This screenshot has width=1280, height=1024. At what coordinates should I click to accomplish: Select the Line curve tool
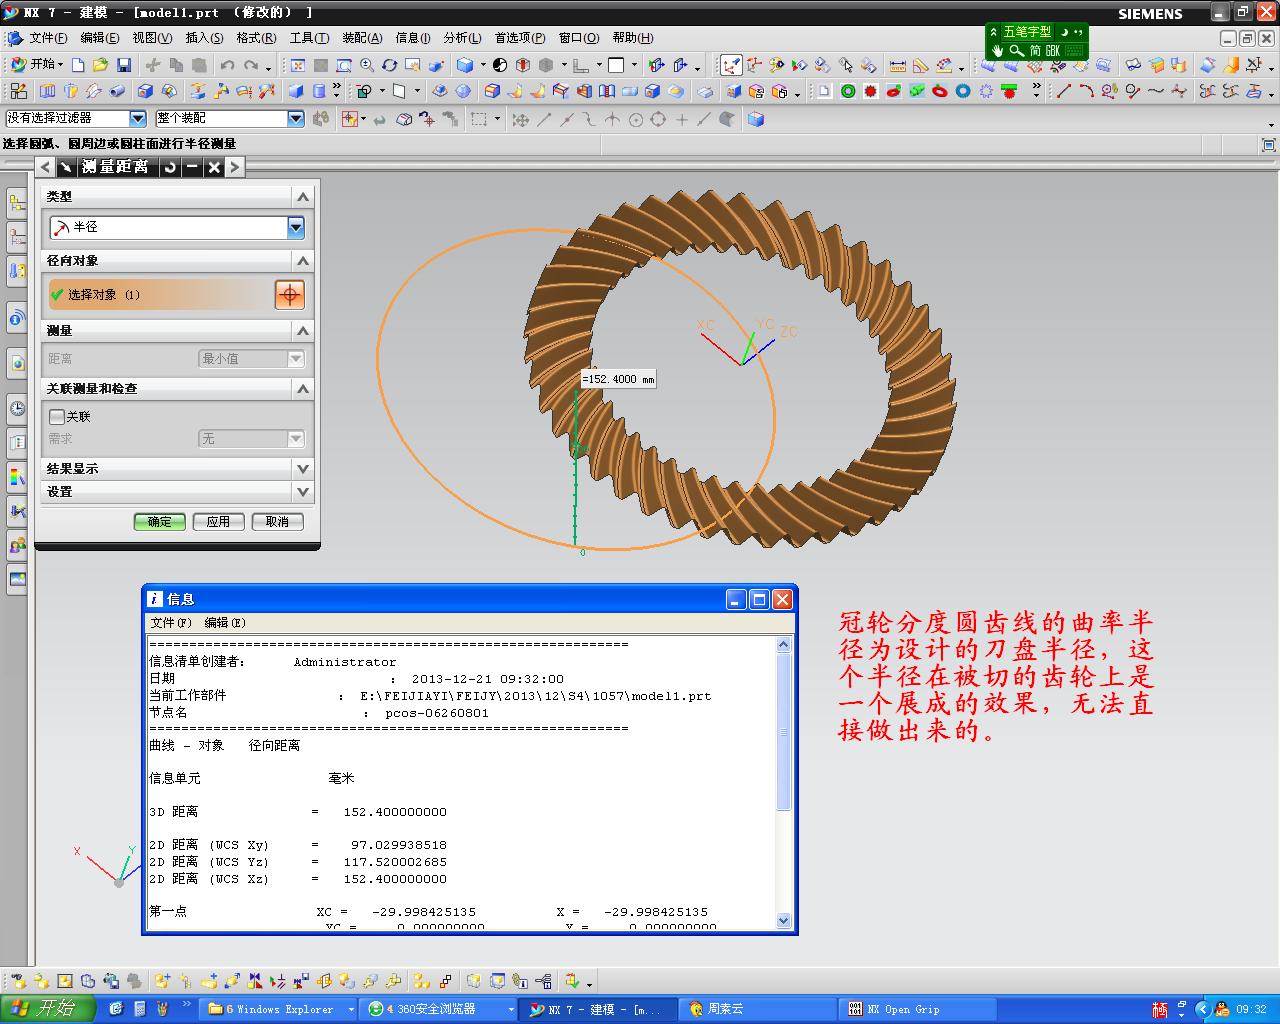1063,91
